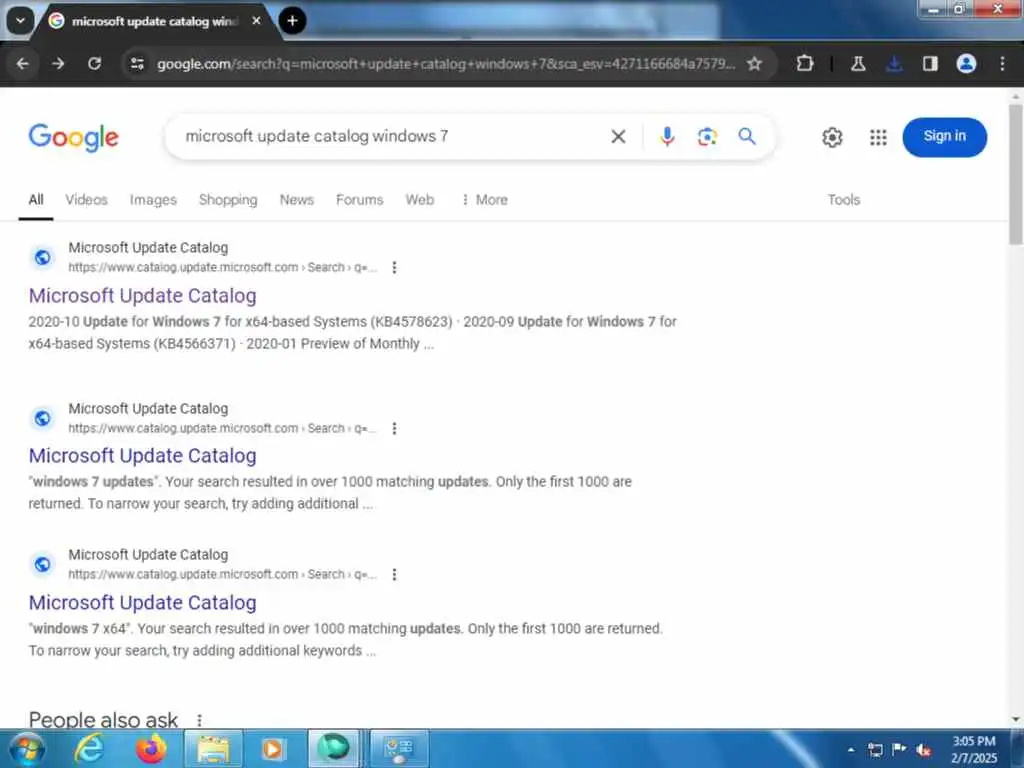1024x768 pixels.
Task: Launch Firefox from taskbar
Action: (x=151, y=748)
